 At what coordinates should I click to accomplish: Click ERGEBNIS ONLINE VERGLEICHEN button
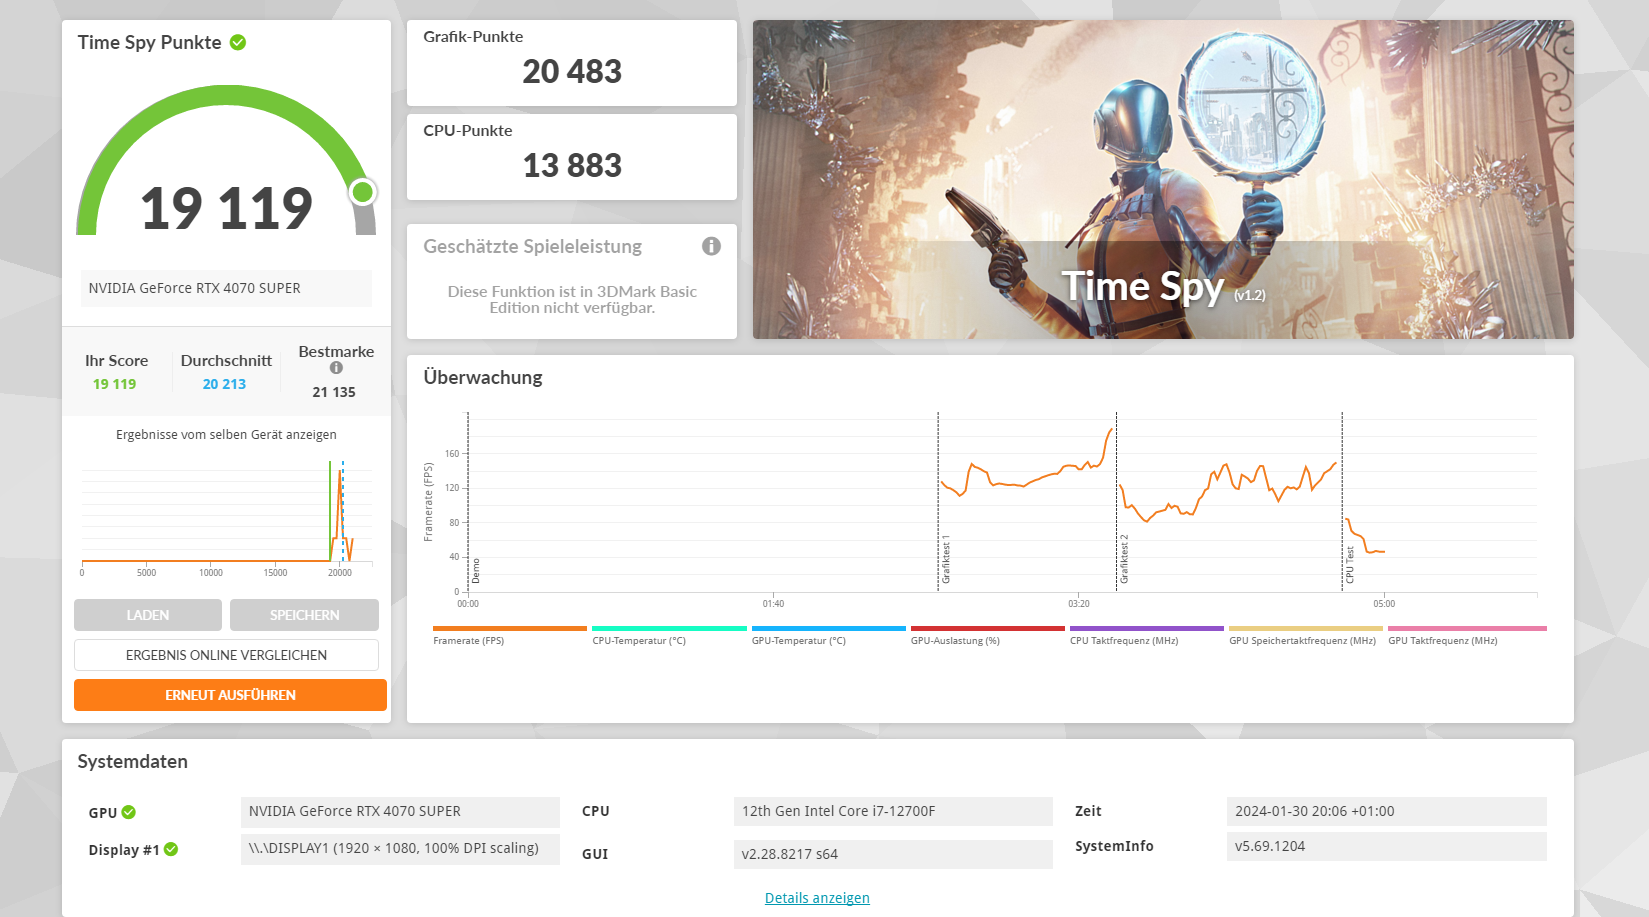[226, 655]
